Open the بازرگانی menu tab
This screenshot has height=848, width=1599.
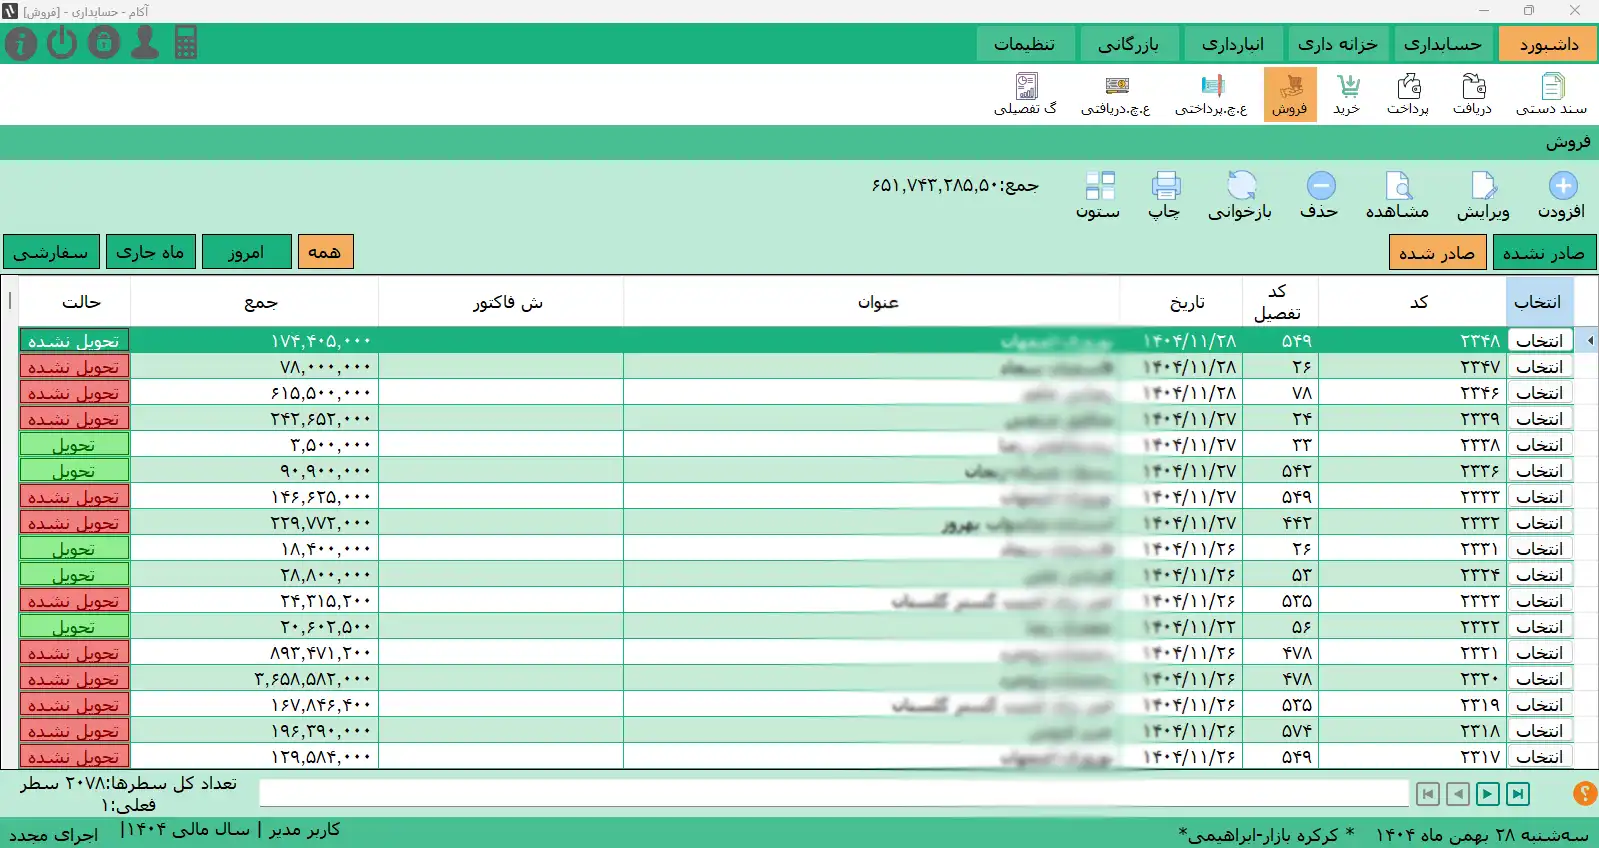[x=1128, y=44]
